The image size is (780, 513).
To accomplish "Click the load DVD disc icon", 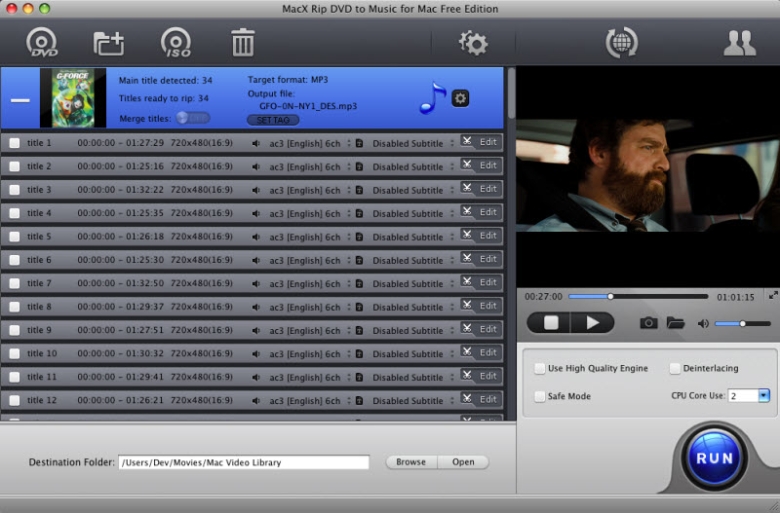I will (42, 42).
